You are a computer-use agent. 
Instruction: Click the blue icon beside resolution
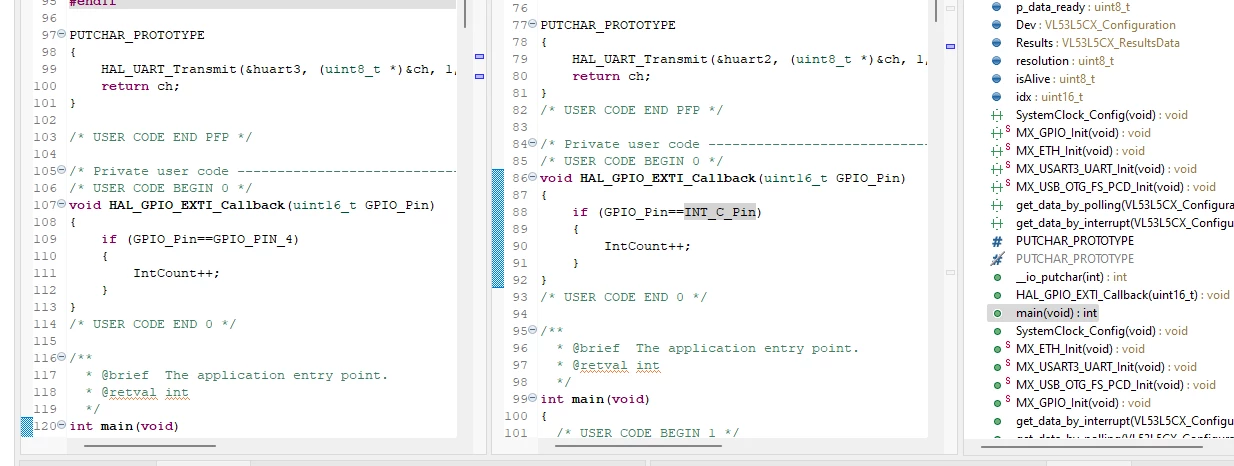[996, 61]
